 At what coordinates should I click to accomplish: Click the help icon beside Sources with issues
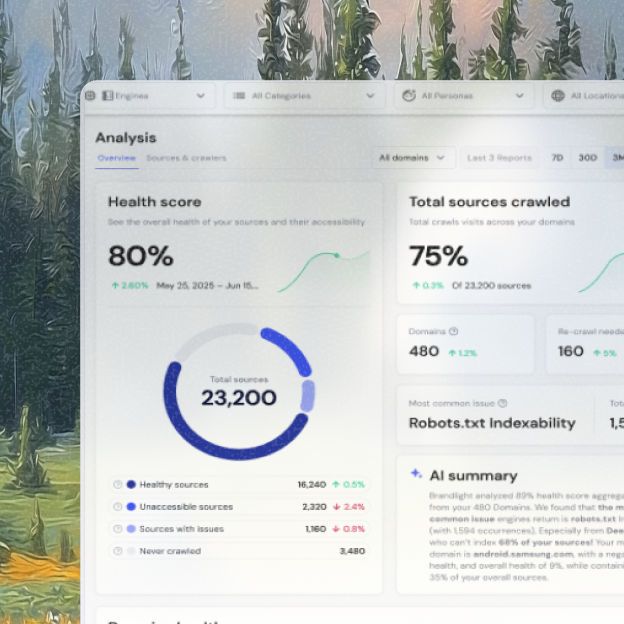pyautogui.click(x=117, y=529)
